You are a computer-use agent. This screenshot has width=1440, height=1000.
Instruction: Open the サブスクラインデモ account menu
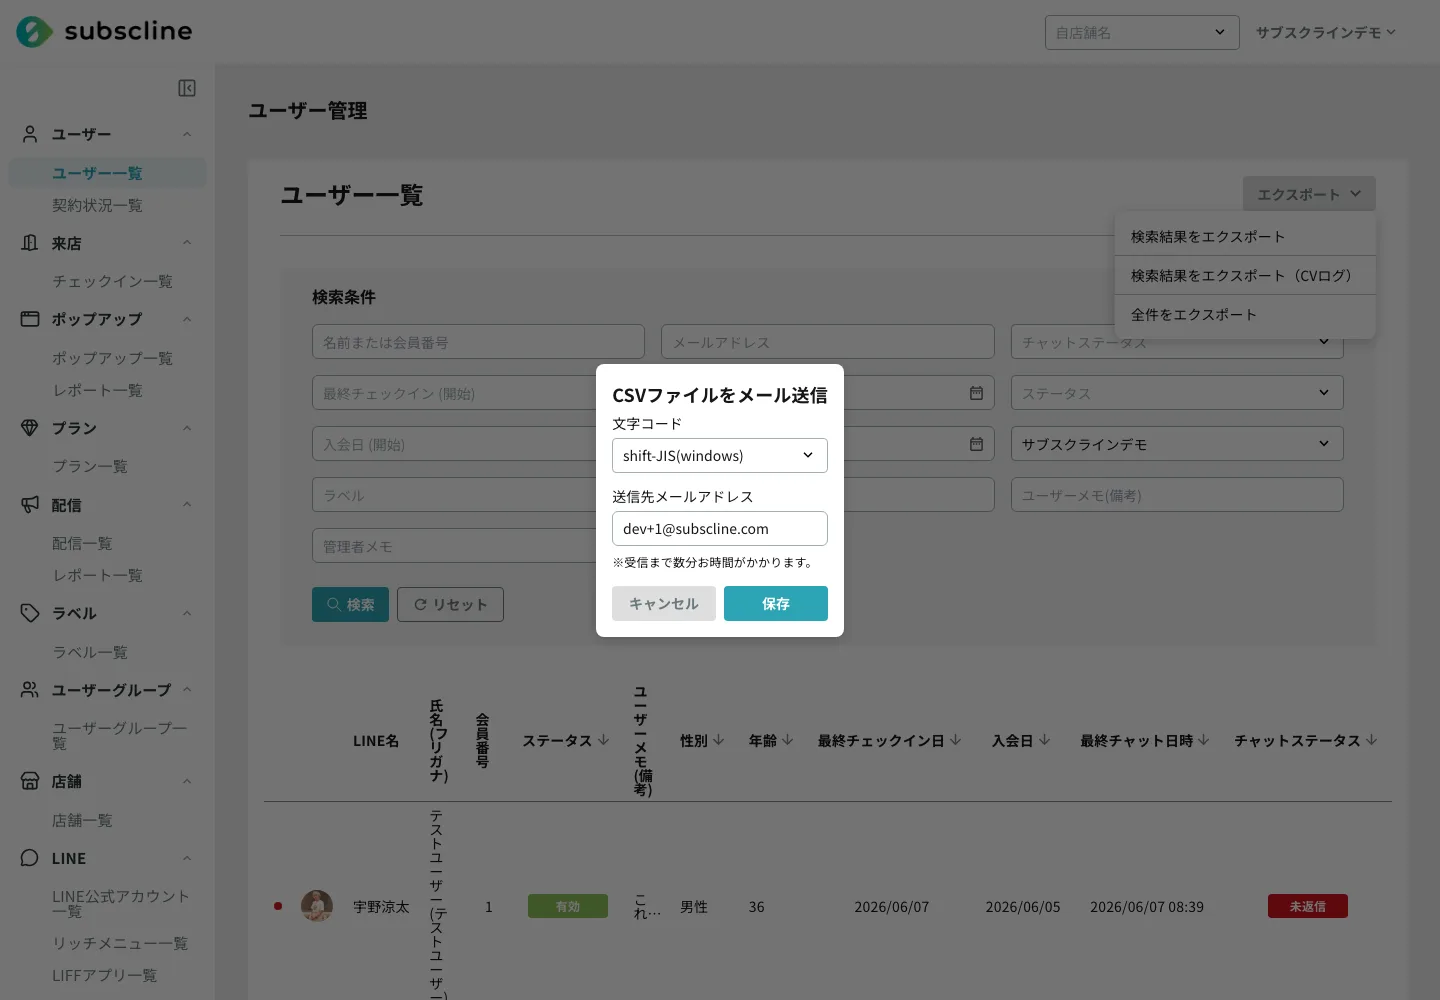coord(1326,33)
